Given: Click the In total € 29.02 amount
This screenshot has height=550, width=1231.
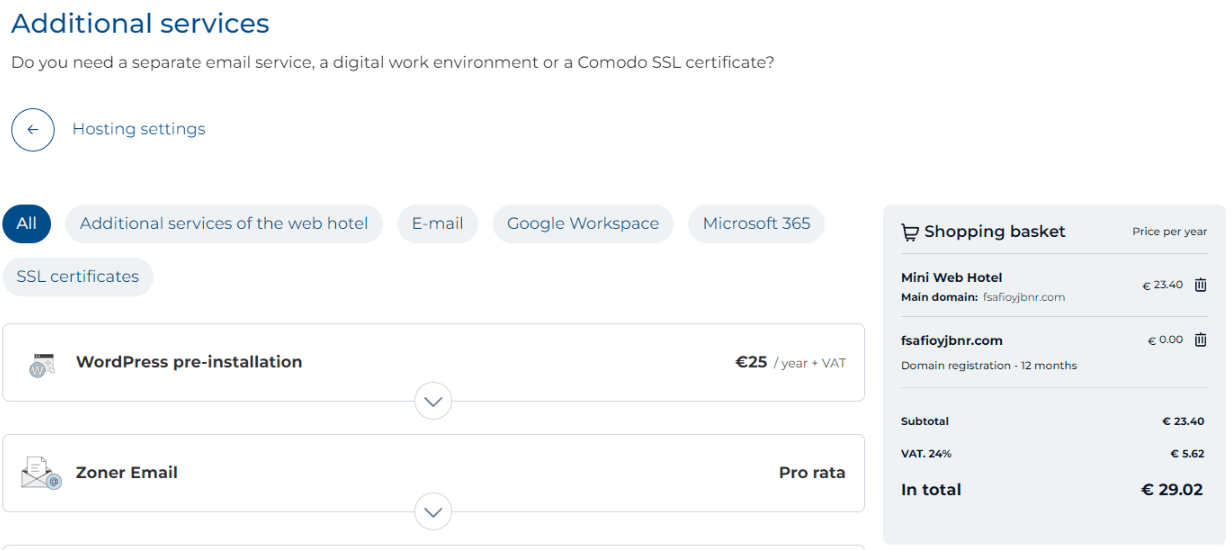Looking at the screenshot, I should [x=1172, y=490].
